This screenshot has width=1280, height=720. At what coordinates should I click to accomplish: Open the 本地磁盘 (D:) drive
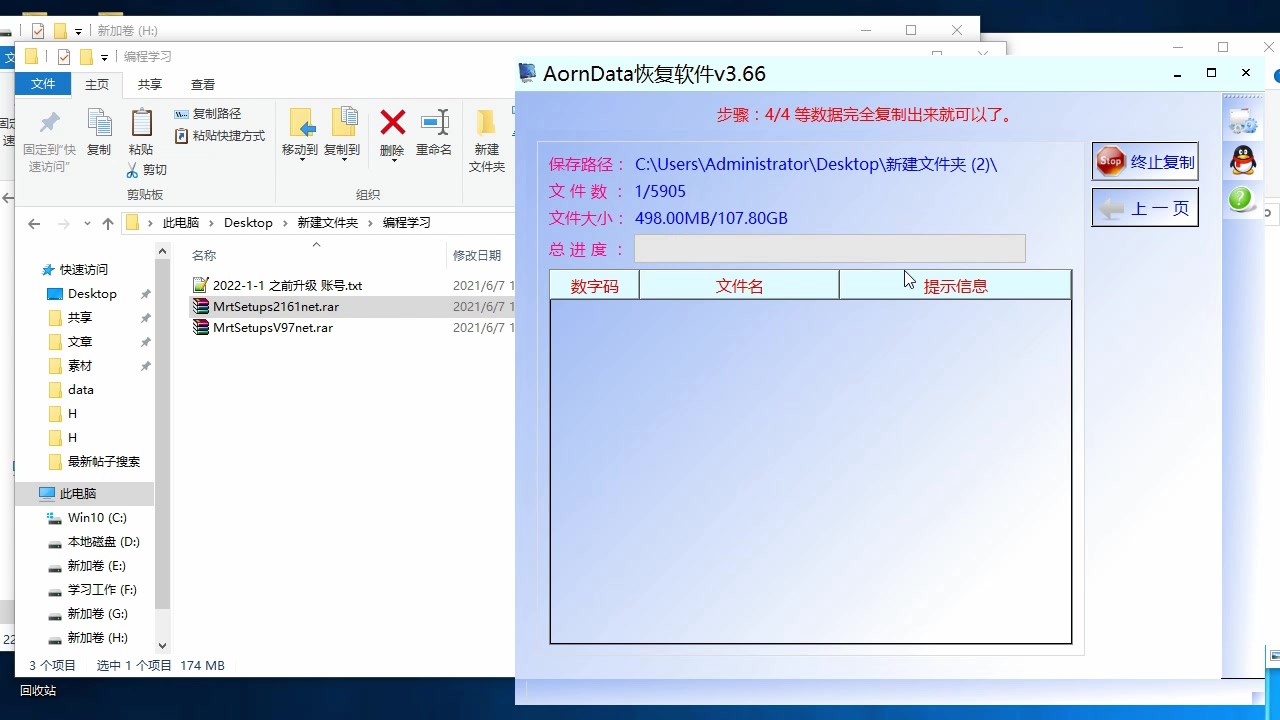(x=103, y=542)
